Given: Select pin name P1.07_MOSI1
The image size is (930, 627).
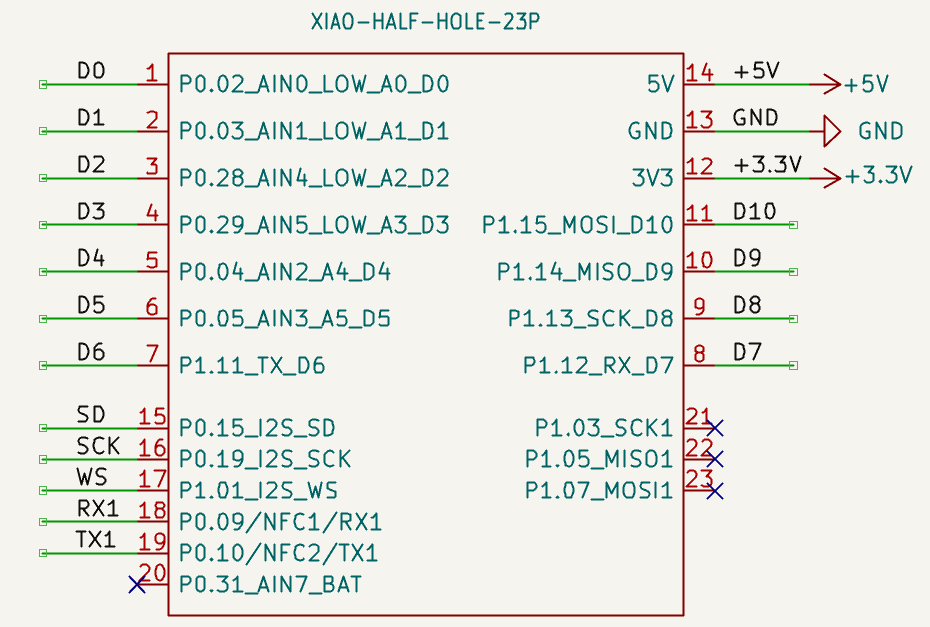Looking at the screenshot, I should (x=599, y=491).
